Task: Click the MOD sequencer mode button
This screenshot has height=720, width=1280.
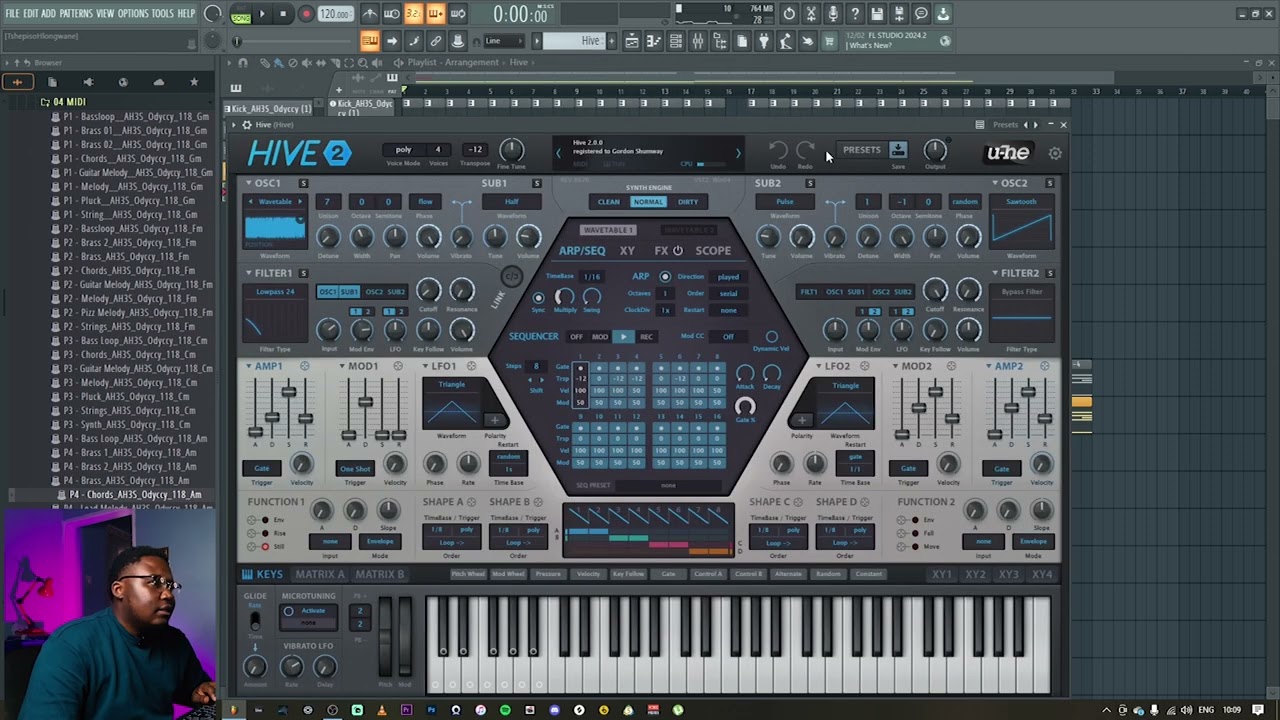Action: 600,337
